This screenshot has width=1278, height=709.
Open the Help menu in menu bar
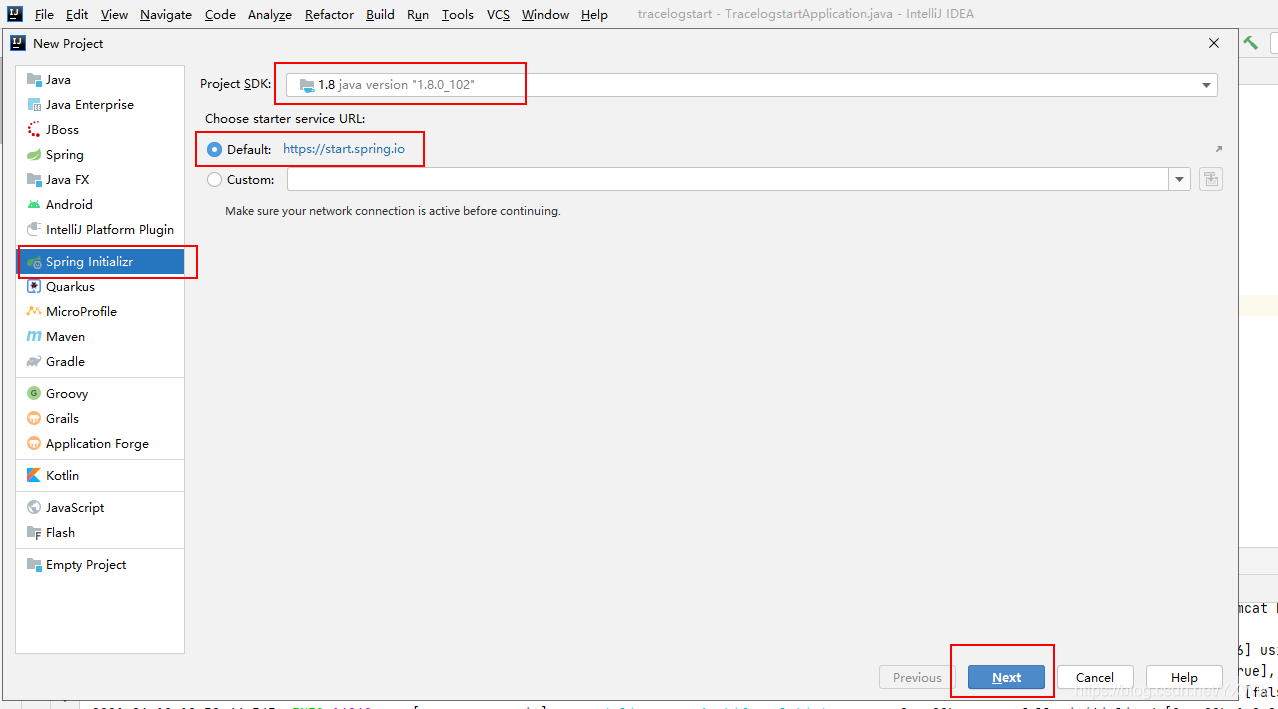click(594, 15)
